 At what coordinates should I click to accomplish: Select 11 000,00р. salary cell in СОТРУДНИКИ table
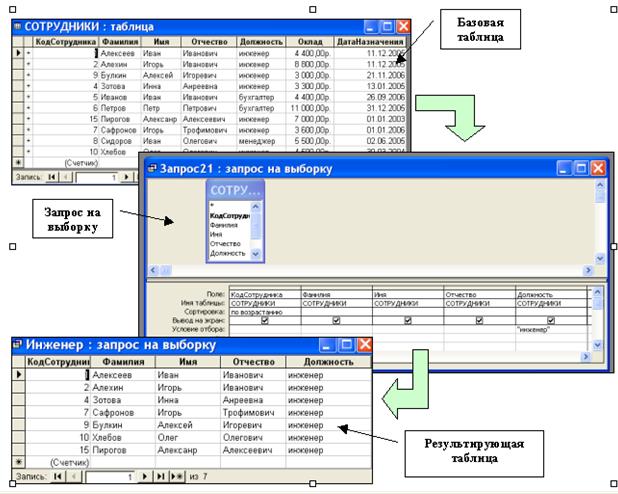coord(310,108)
